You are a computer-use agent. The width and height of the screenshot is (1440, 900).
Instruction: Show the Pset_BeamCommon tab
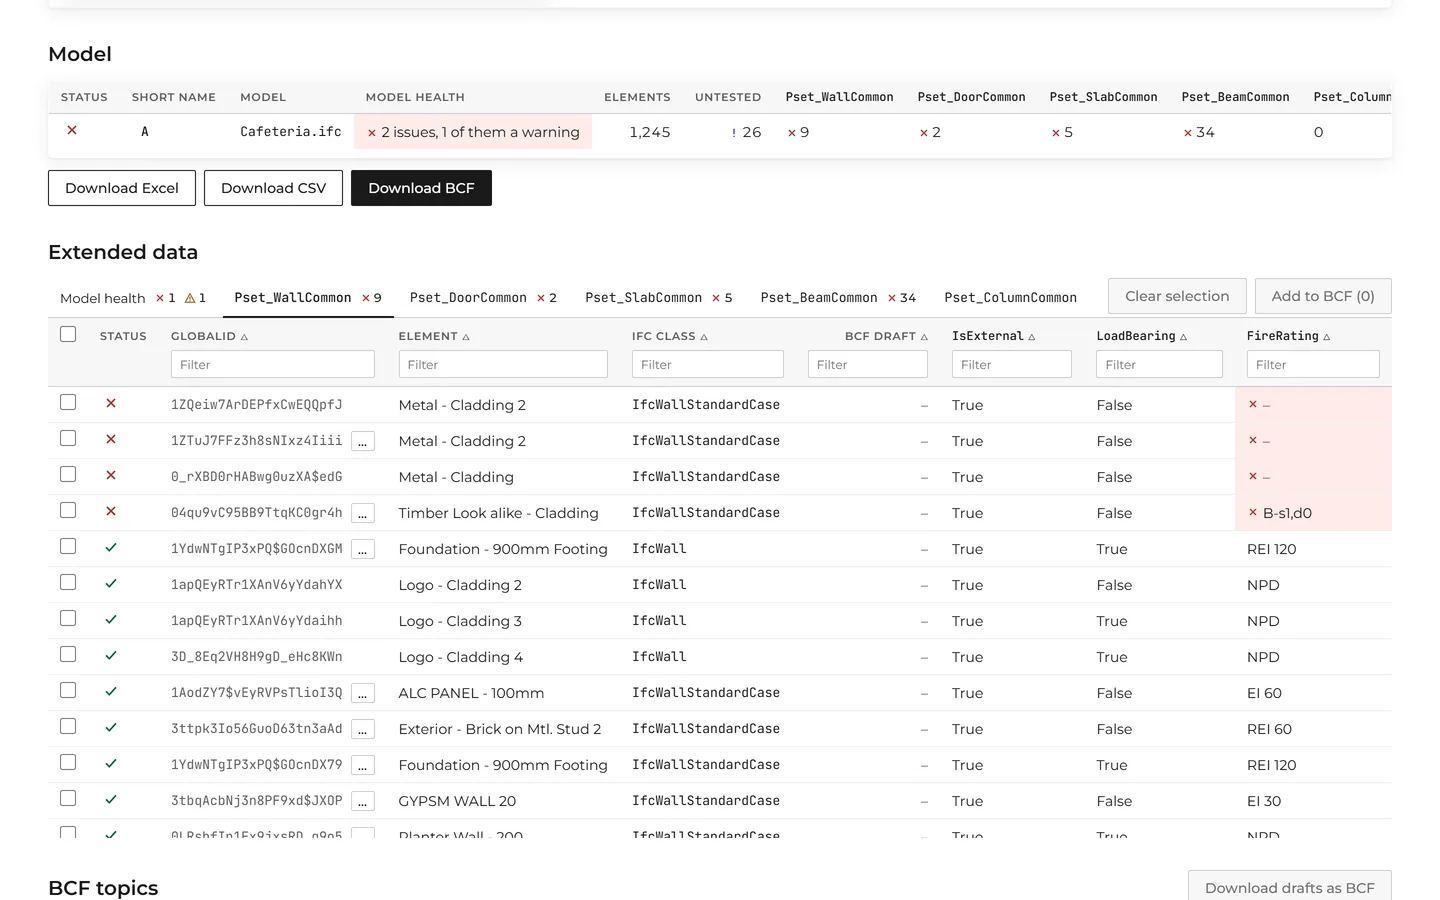pos(838,298)
